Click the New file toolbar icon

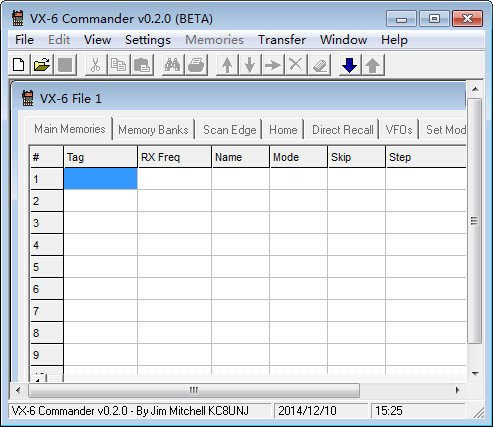(x=19, y=65)
